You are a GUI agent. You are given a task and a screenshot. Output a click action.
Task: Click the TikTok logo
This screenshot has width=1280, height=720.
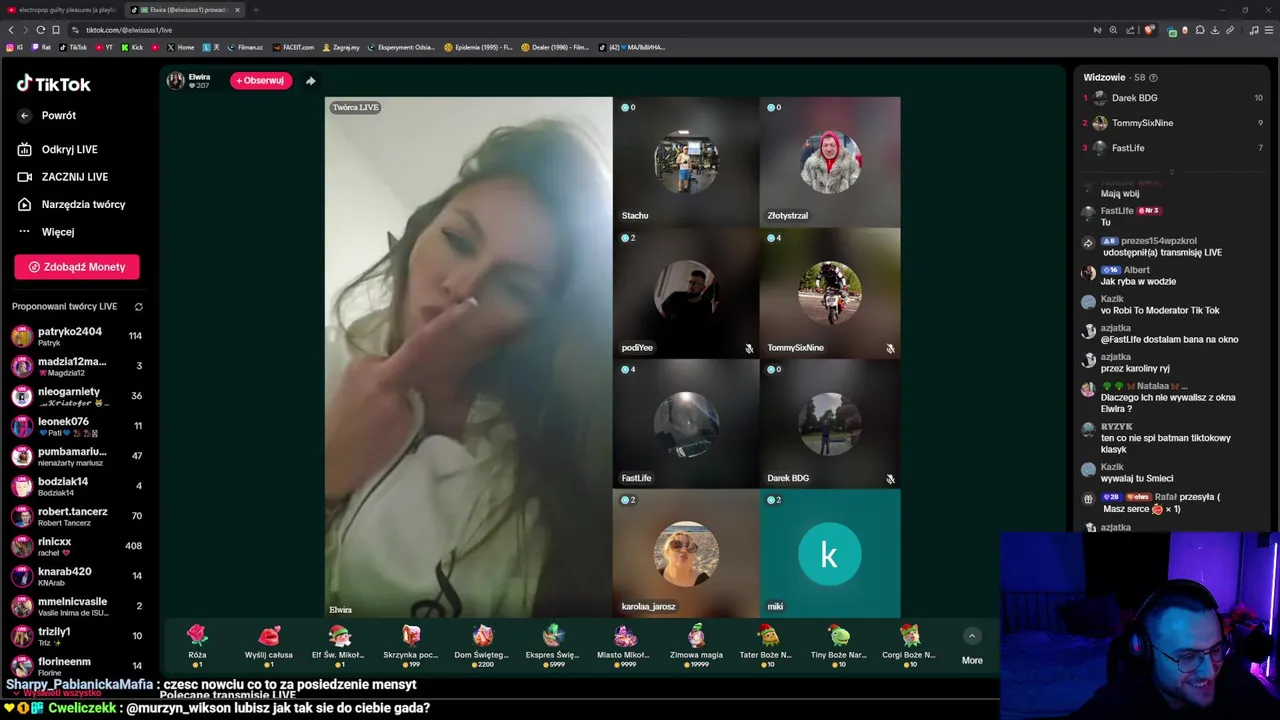(x=53, y=84)
